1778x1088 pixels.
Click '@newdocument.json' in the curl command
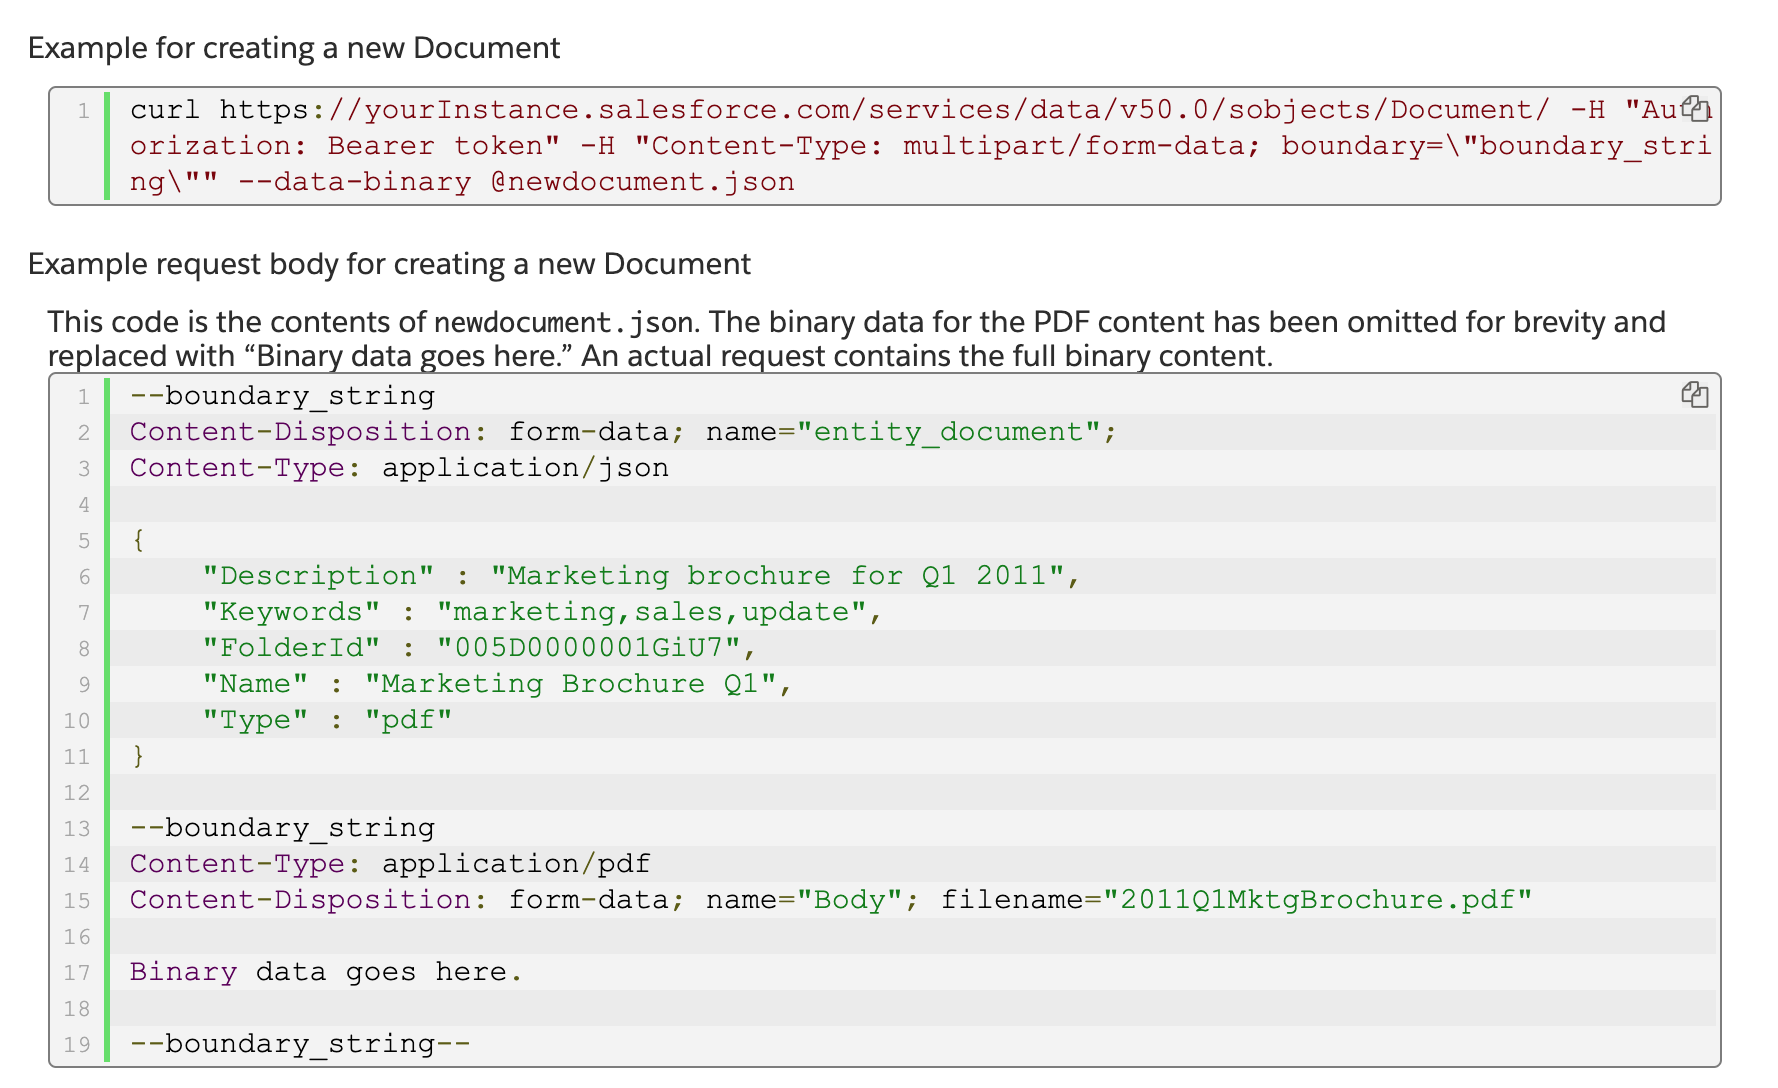coord(642,182)
